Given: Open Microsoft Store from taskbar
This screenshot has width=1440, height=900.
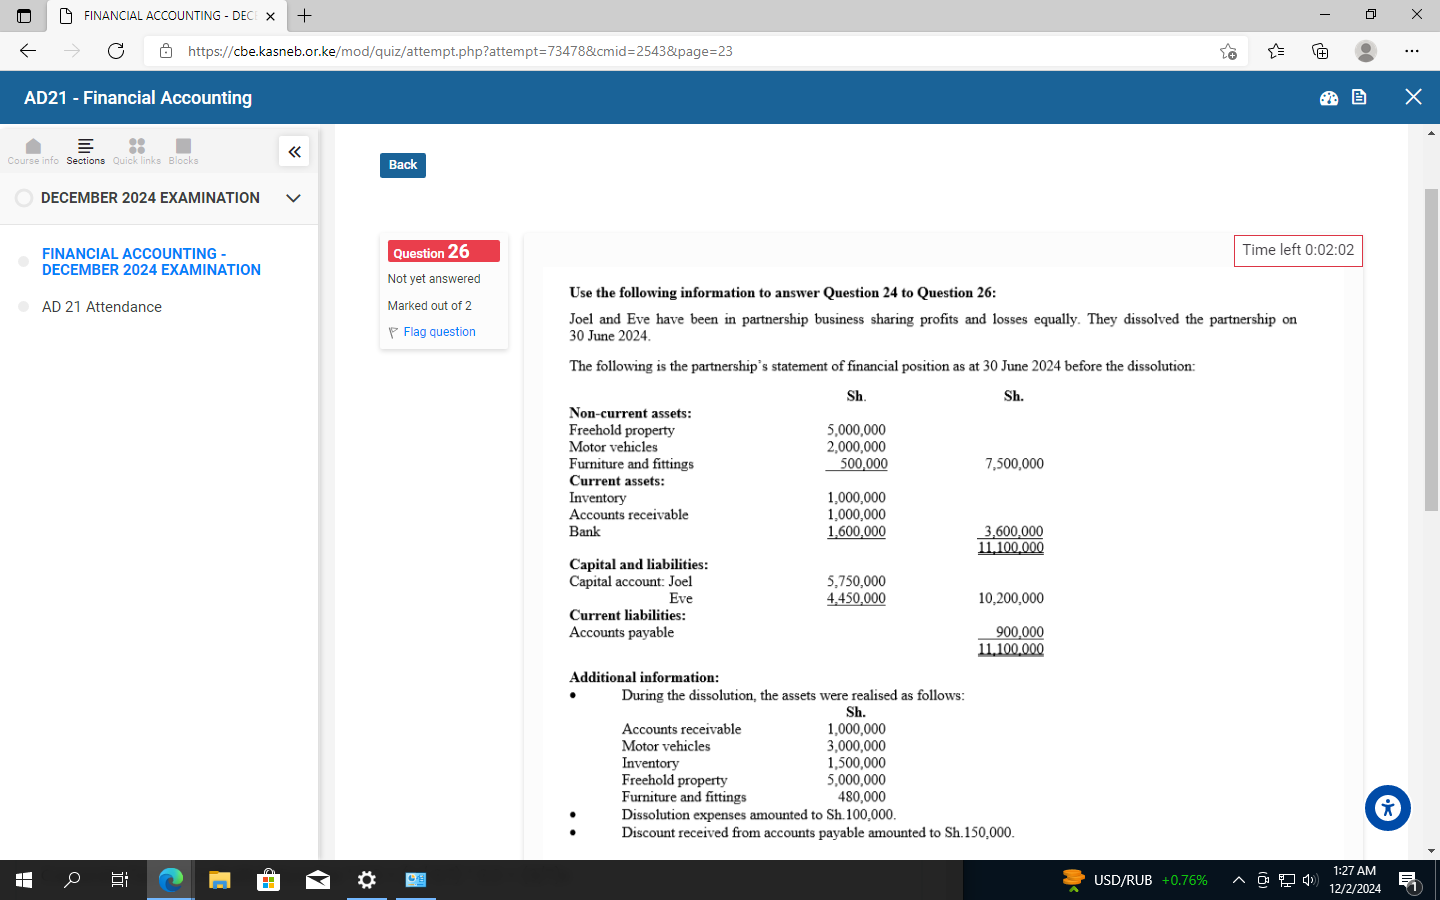Looking at the screenshot, I should 268,880.
